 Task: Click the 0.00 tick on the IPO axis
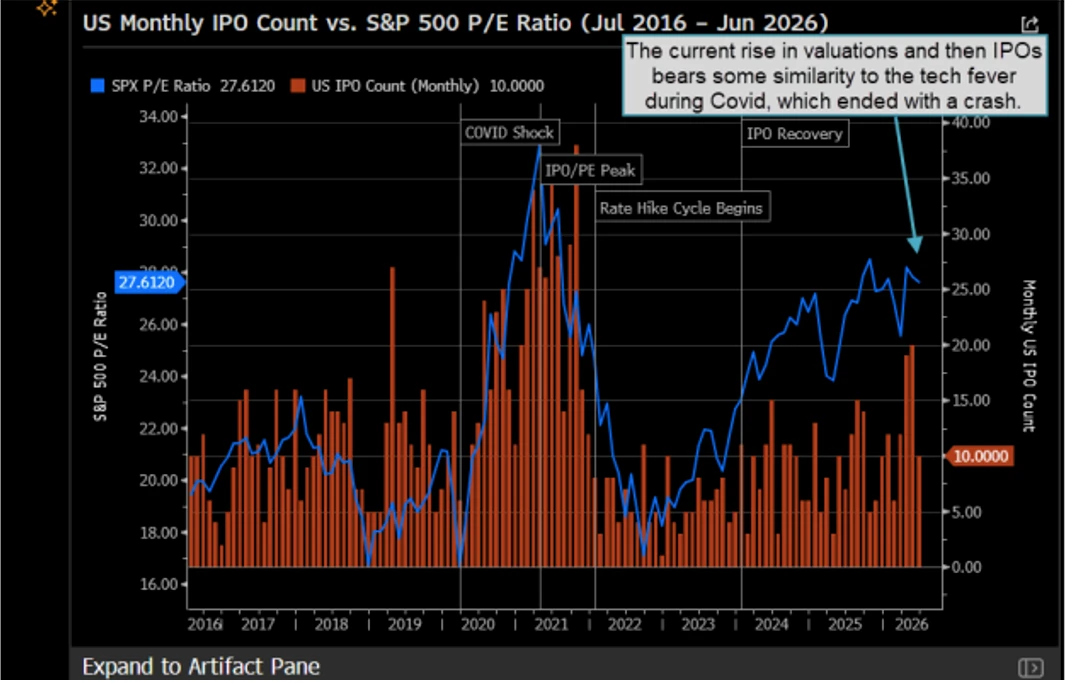coord(967,567)
